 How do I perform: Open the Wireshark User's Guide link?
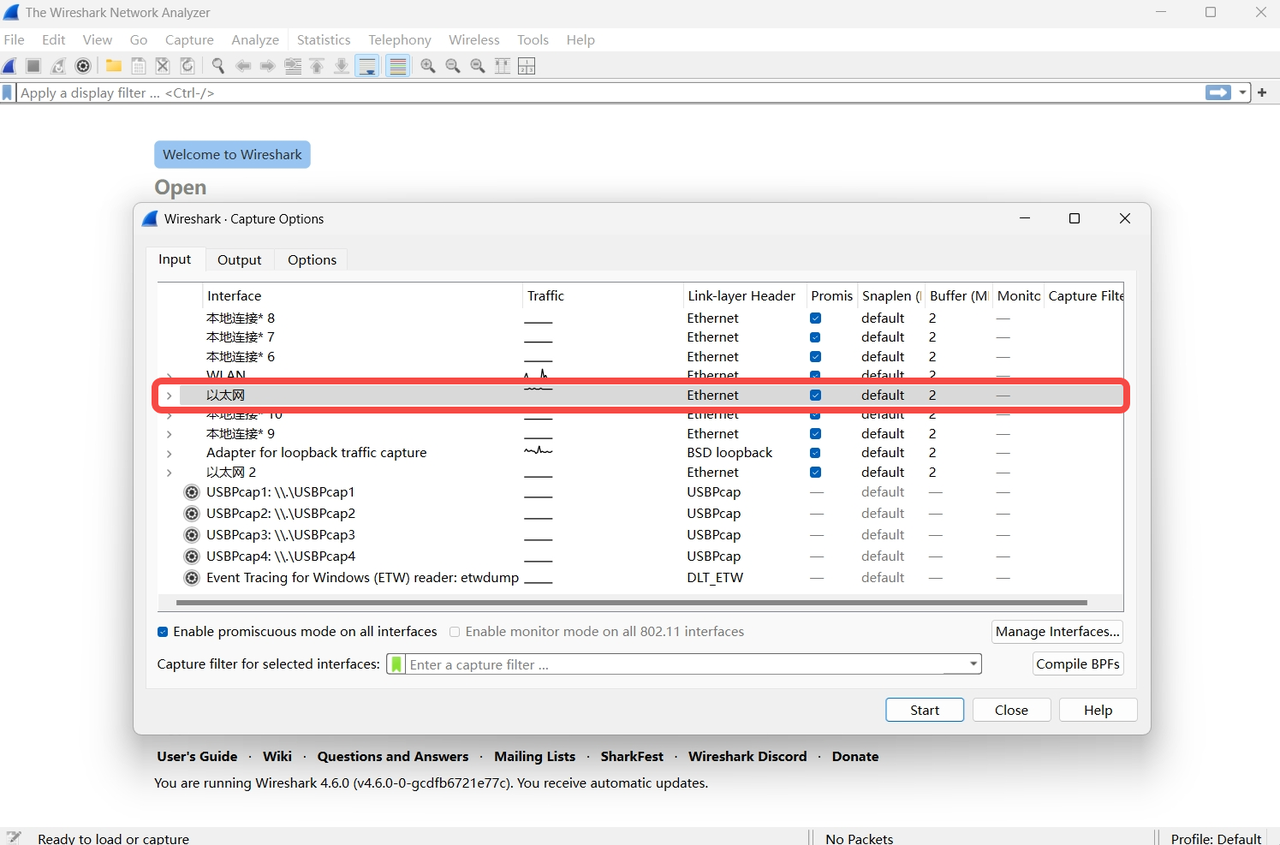click(197, 756)
